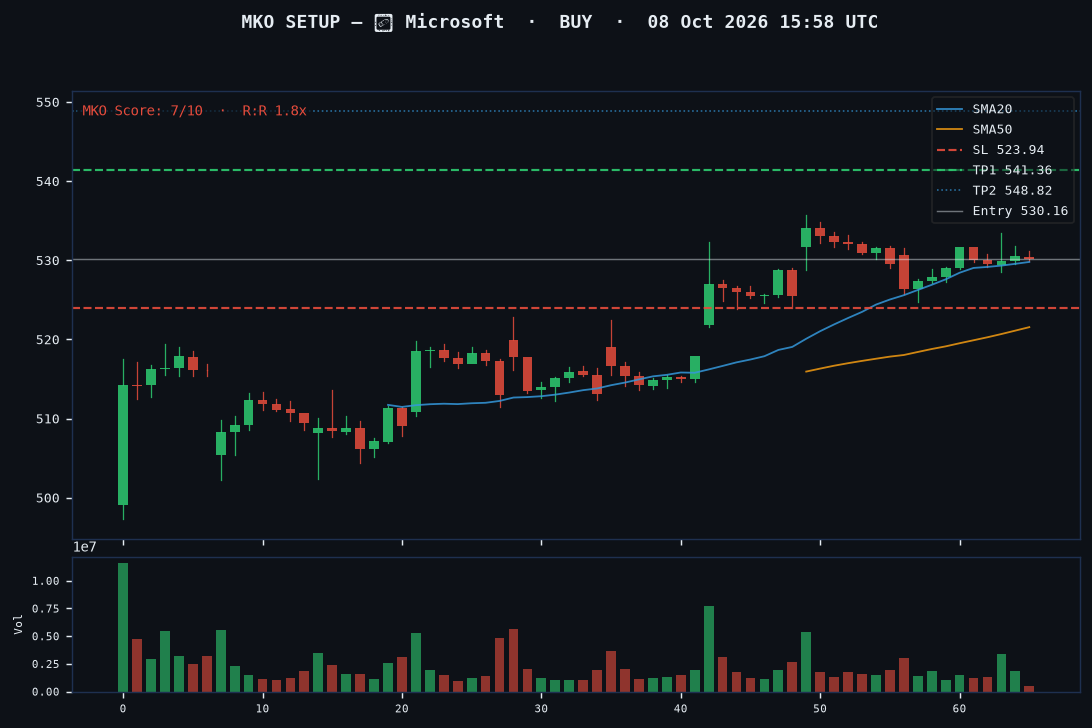
Task: Click the MKO Score 7/10 annotation
Action: [x=142, y=111]
